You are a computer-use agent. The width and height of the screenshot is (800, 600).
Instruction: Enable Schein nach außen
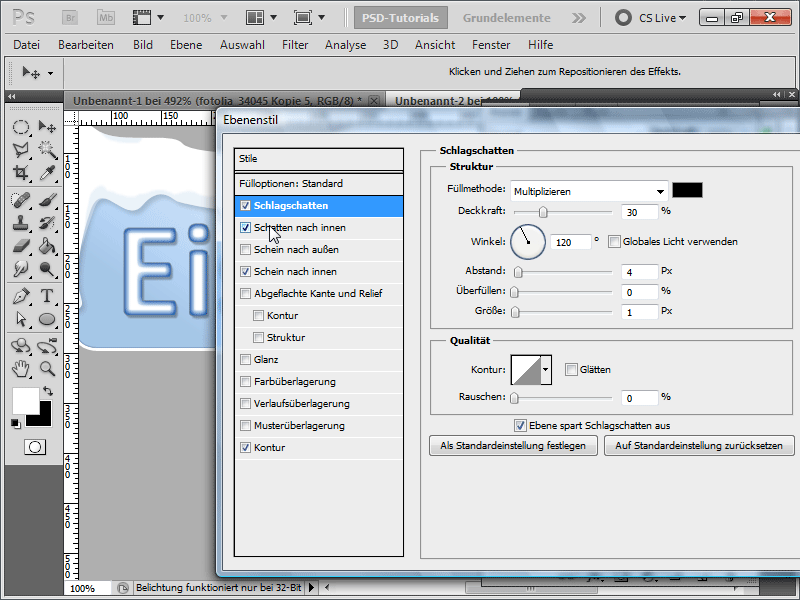point(245,249)
